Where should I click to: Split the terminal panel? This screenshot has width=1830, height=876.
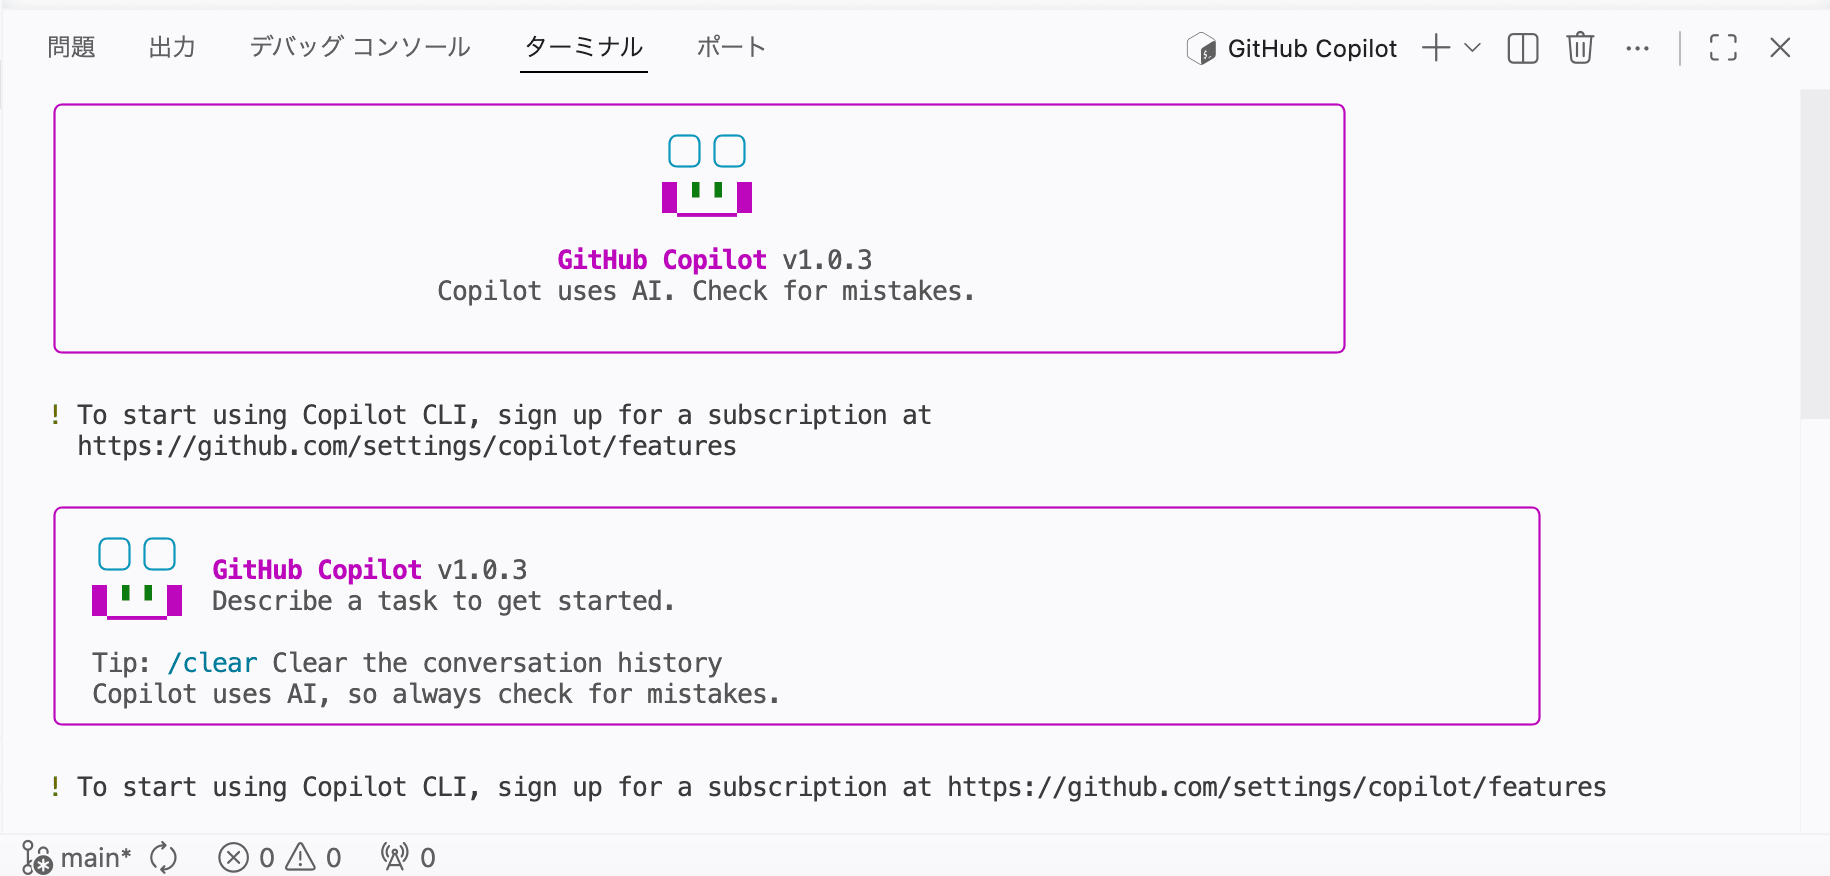click(x=1522, y=48)
